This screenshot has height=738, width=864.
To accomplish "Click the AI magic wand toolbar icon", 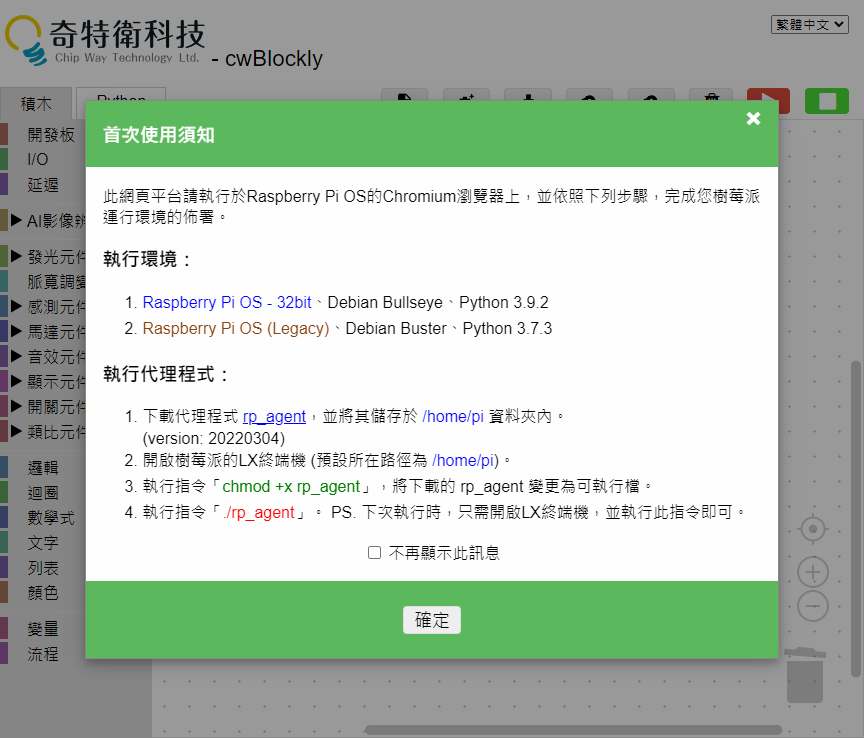I will [x=466, y=100].
